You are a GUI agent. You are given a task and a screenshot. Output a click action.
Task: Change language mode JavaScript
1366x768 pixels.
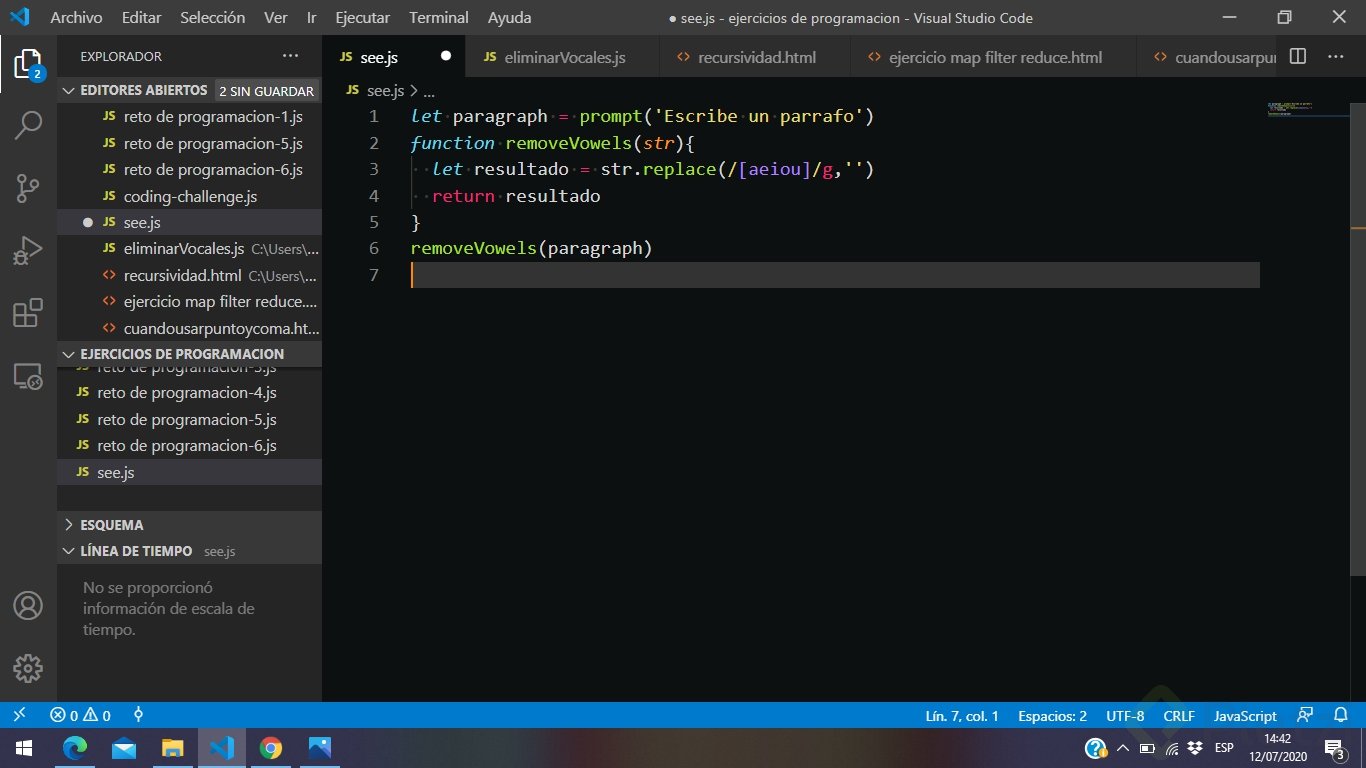coord(1245,716)
